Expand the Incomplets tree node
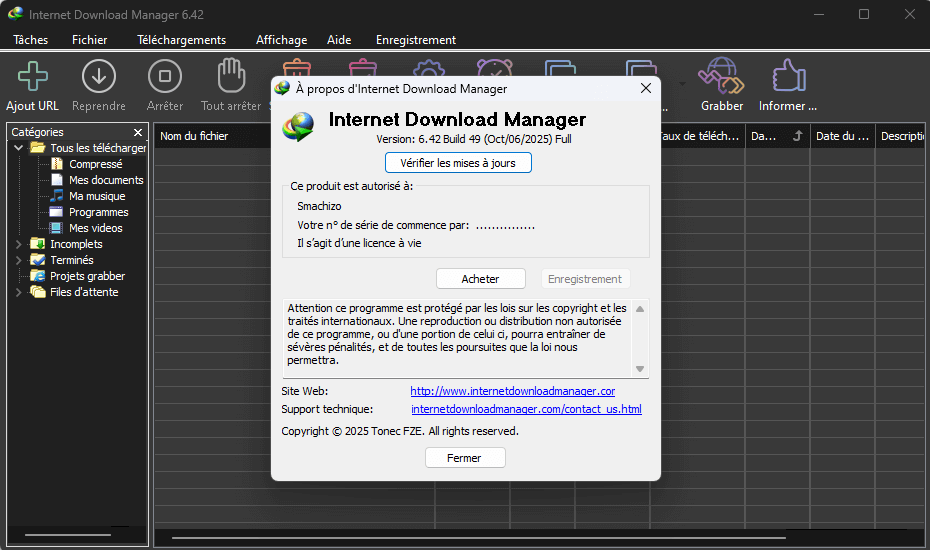 pyautogui.click(x=18, y=244)
